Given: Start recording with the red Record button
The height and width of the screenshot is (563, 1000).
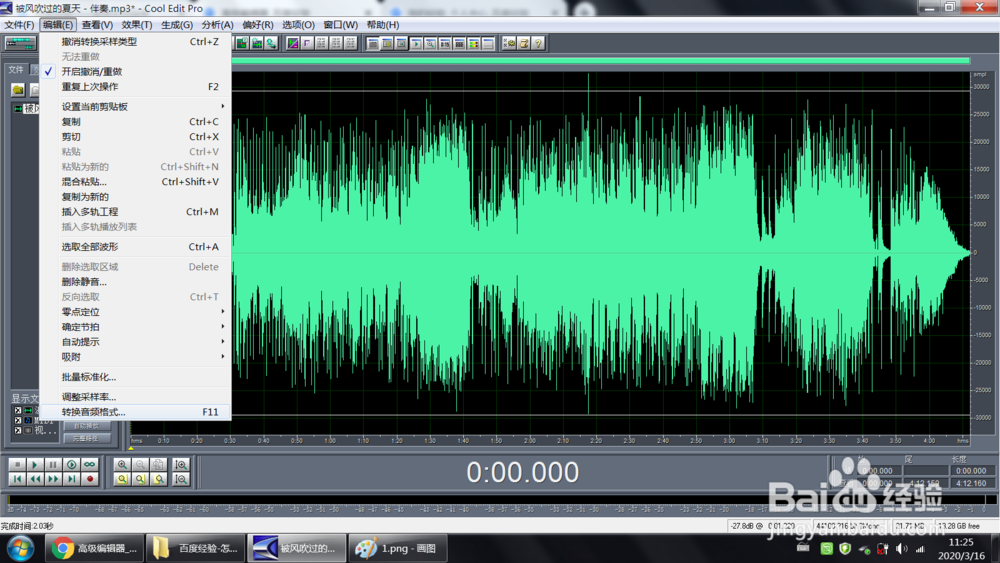Looking at the screenshot, I should pyautogui.click(x=89, y=479).
